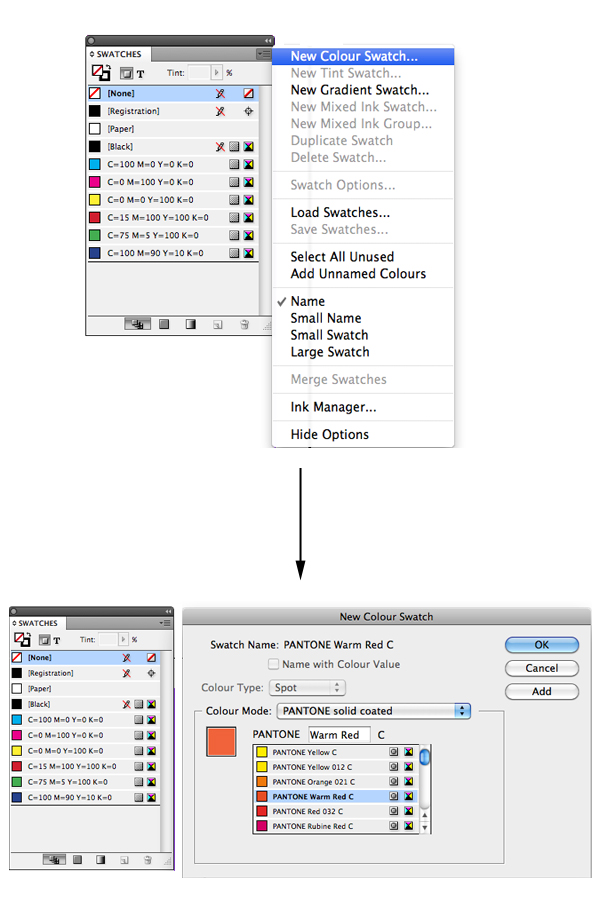The height and width of the screenshot is (917, 600).
Task: Choose Ink Manager menu item
Action: tap(333, 407)
